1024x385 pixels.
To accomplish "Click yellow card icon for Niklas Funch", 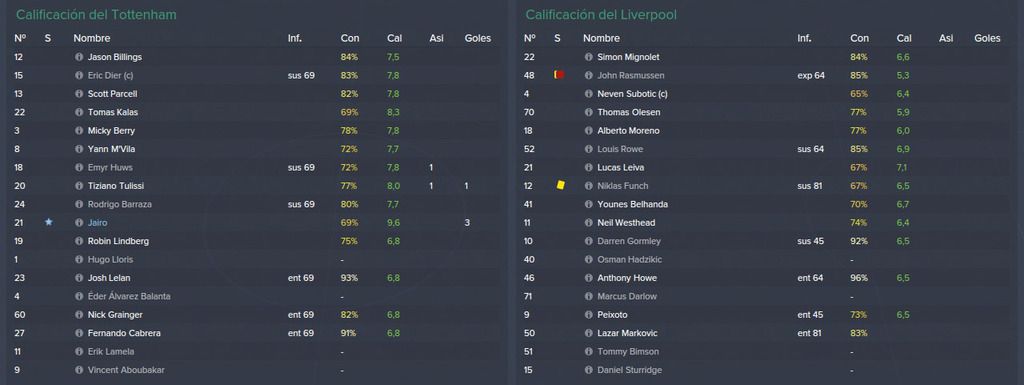I will [560, 185].
